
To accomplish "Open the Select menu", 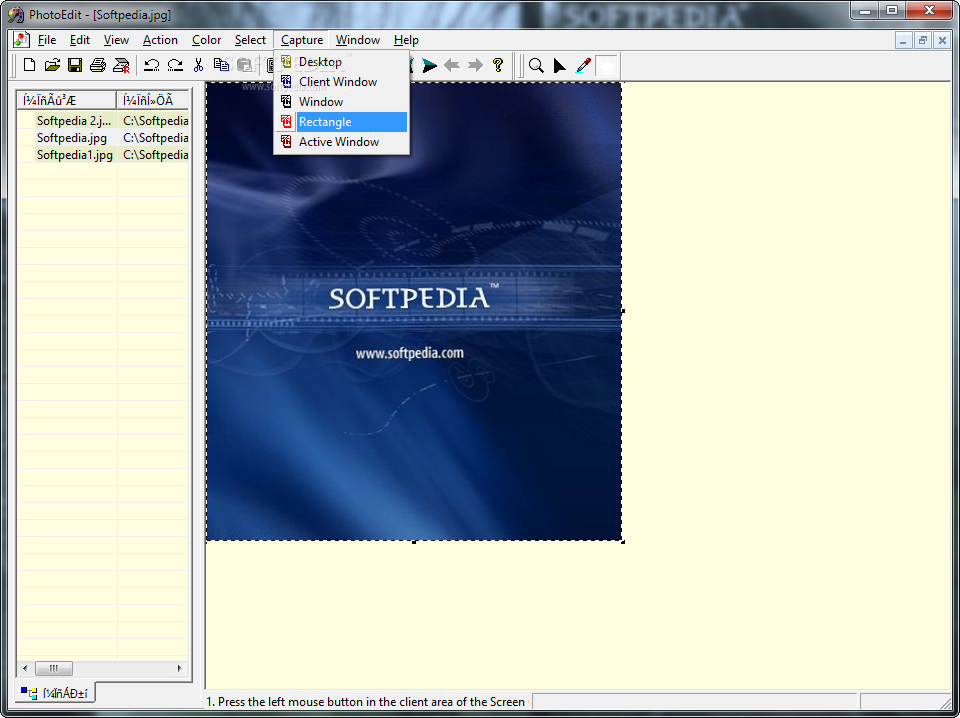I will (250, 40).
